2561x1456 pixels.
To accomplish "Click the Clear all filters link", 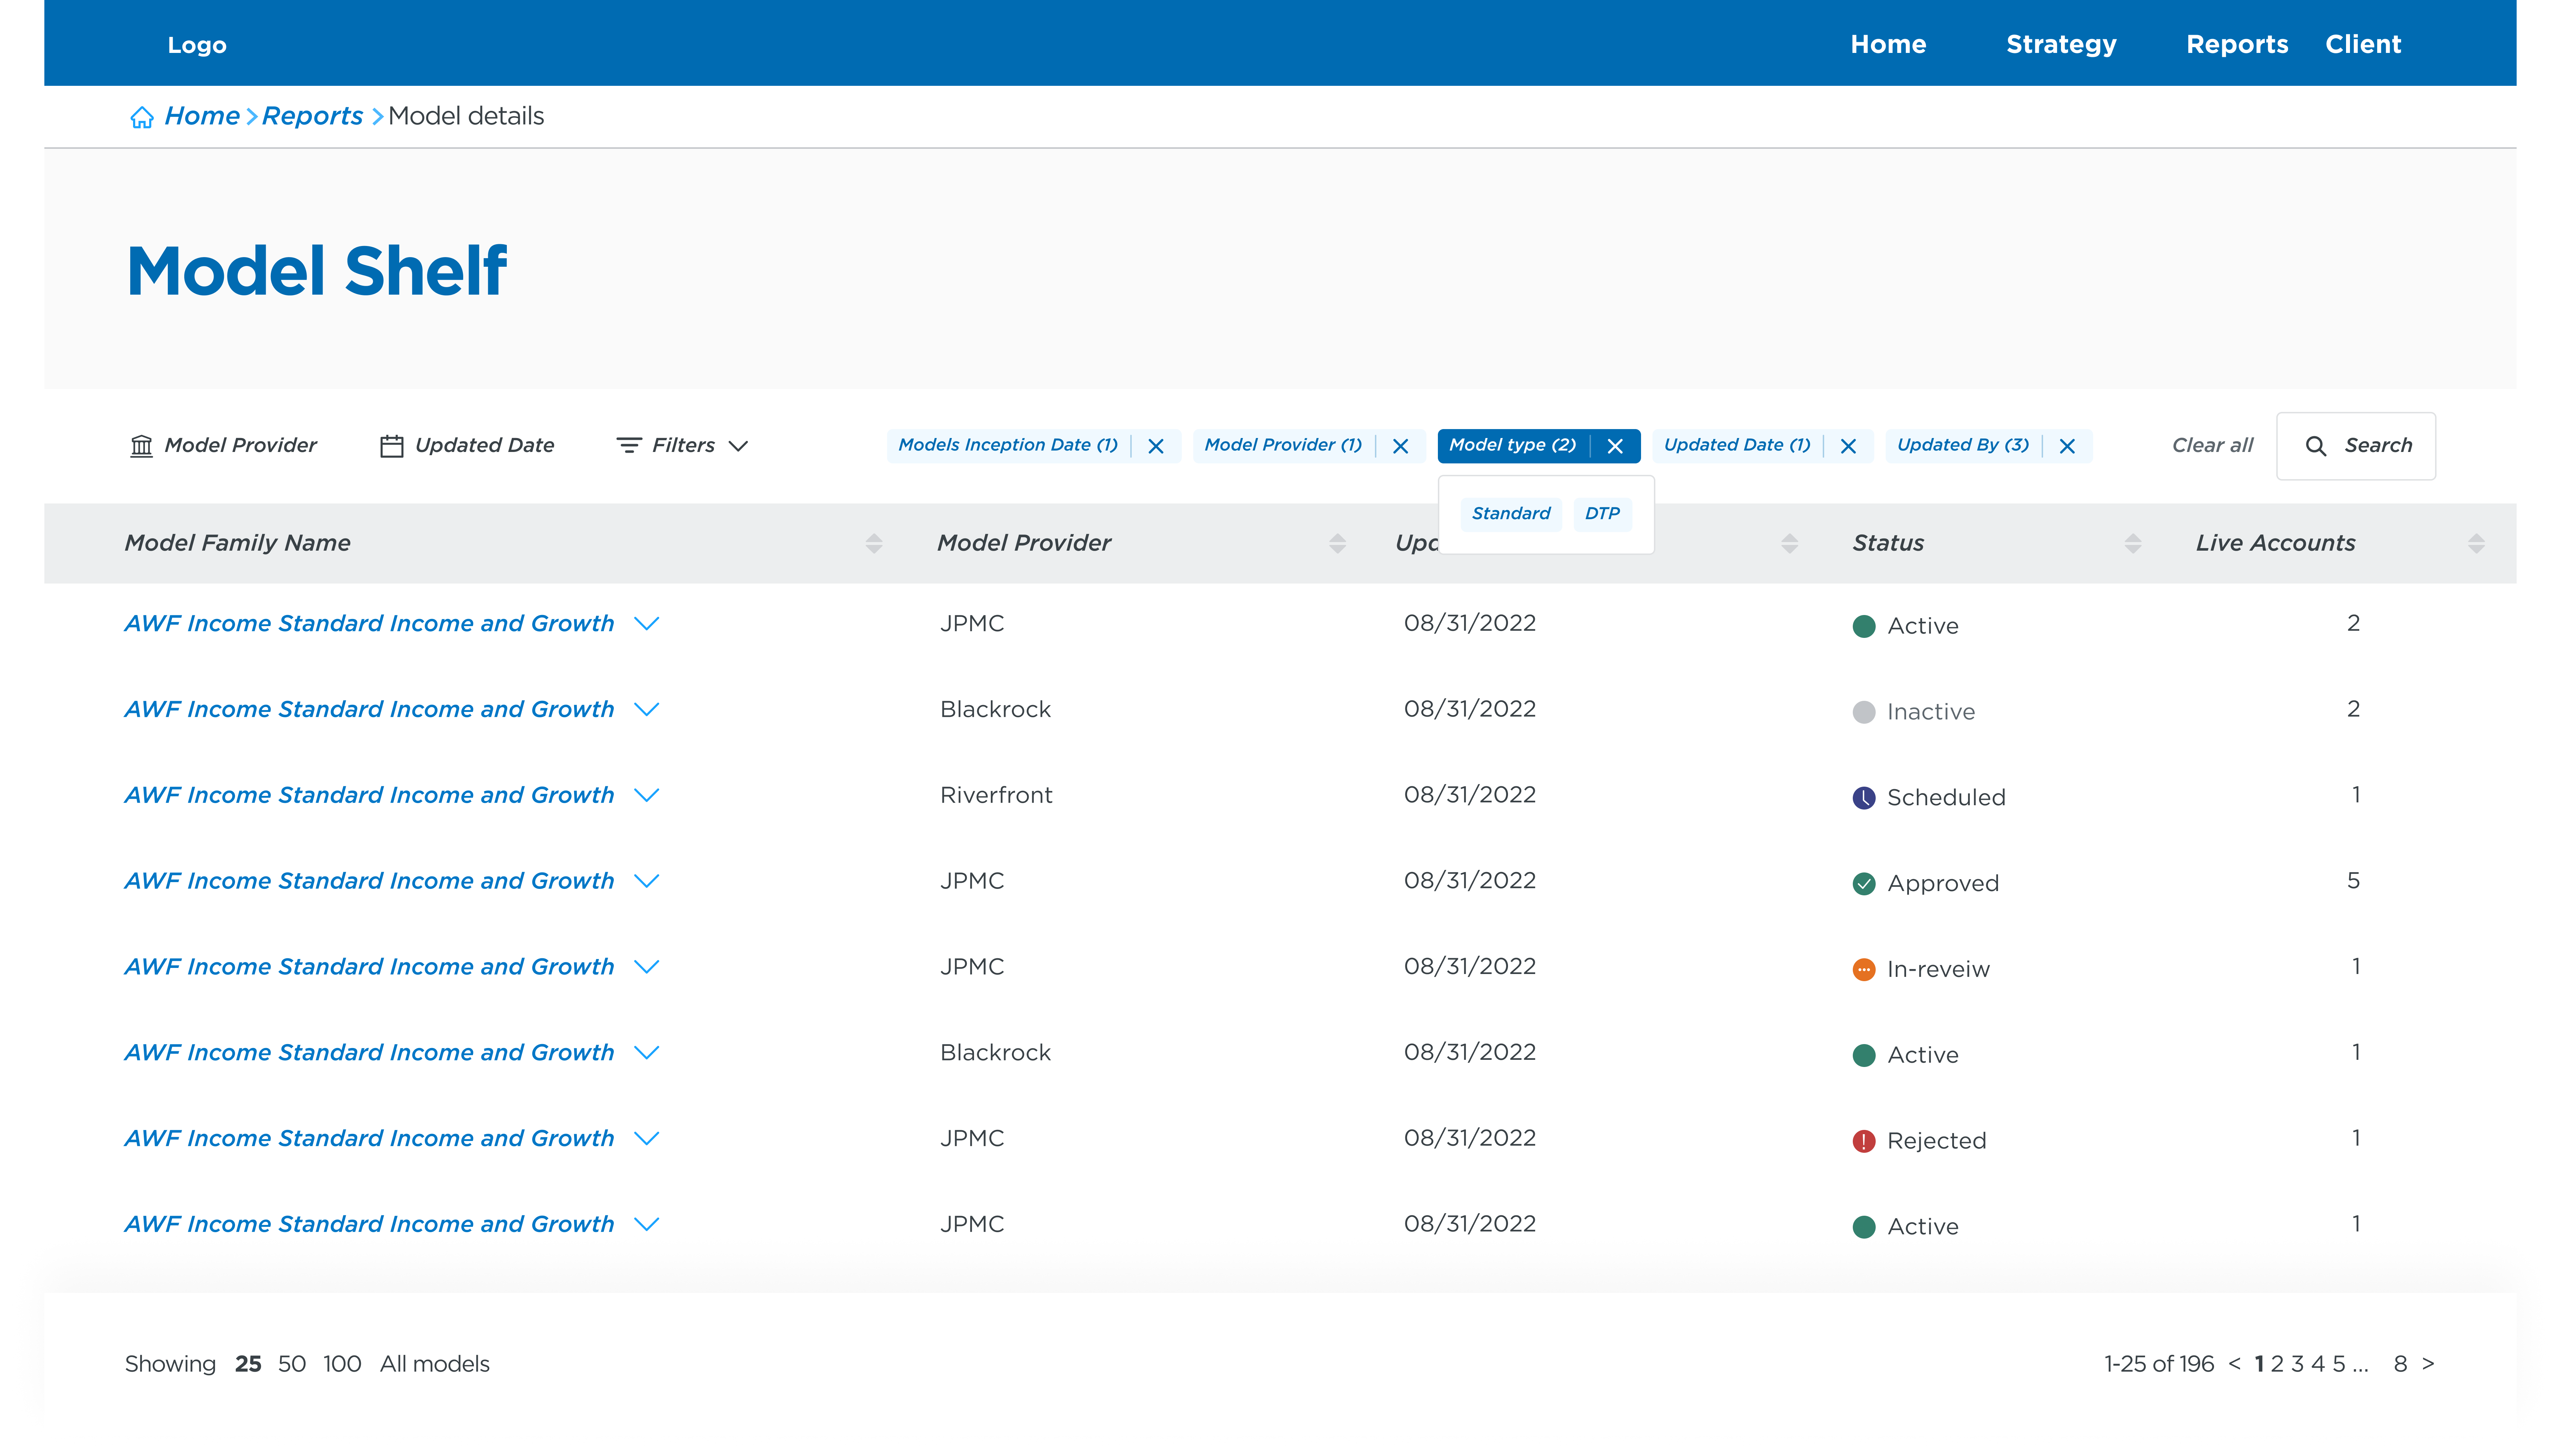I will pyautogui.click(x=2212, y=446).
